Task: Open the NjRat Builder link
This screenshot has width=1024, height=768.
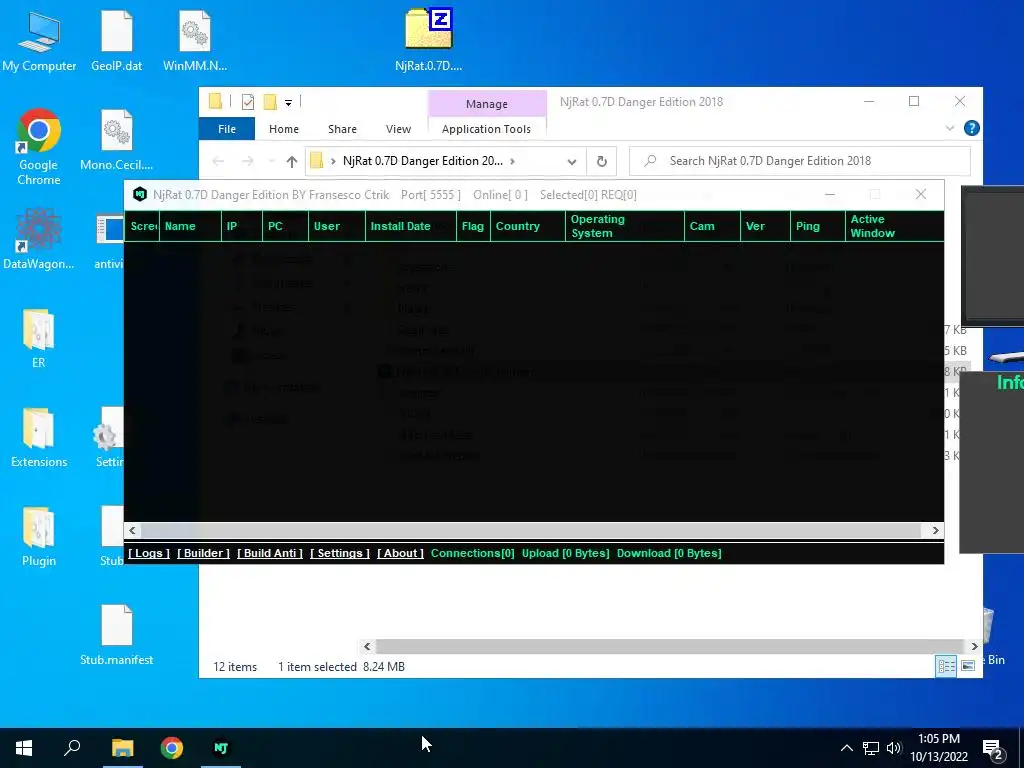Action: click(203, 553)
